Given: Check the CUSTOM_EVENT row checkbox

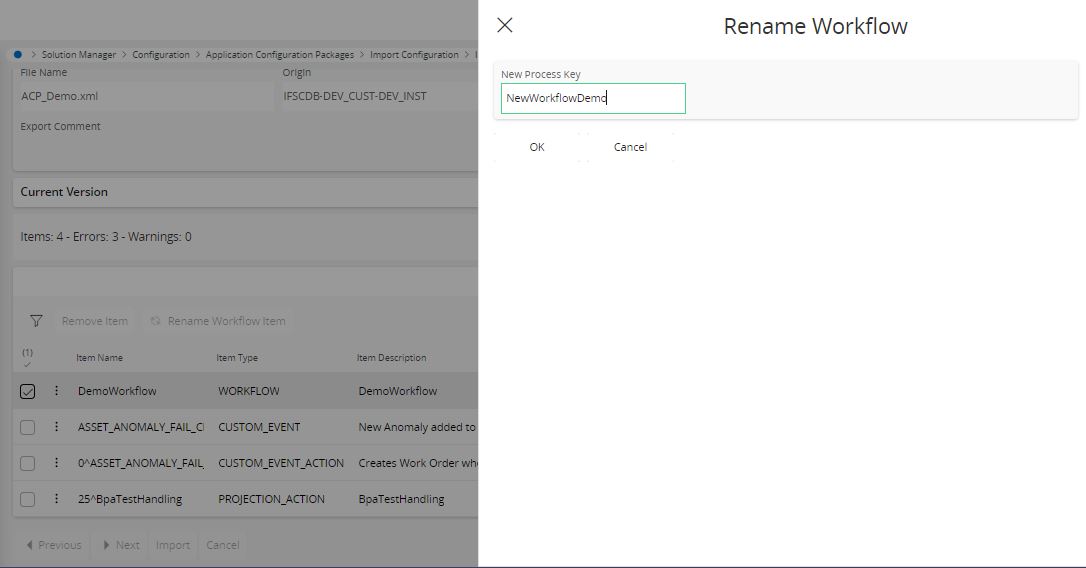Looking at the screenshot, I should tap(28, 427).
